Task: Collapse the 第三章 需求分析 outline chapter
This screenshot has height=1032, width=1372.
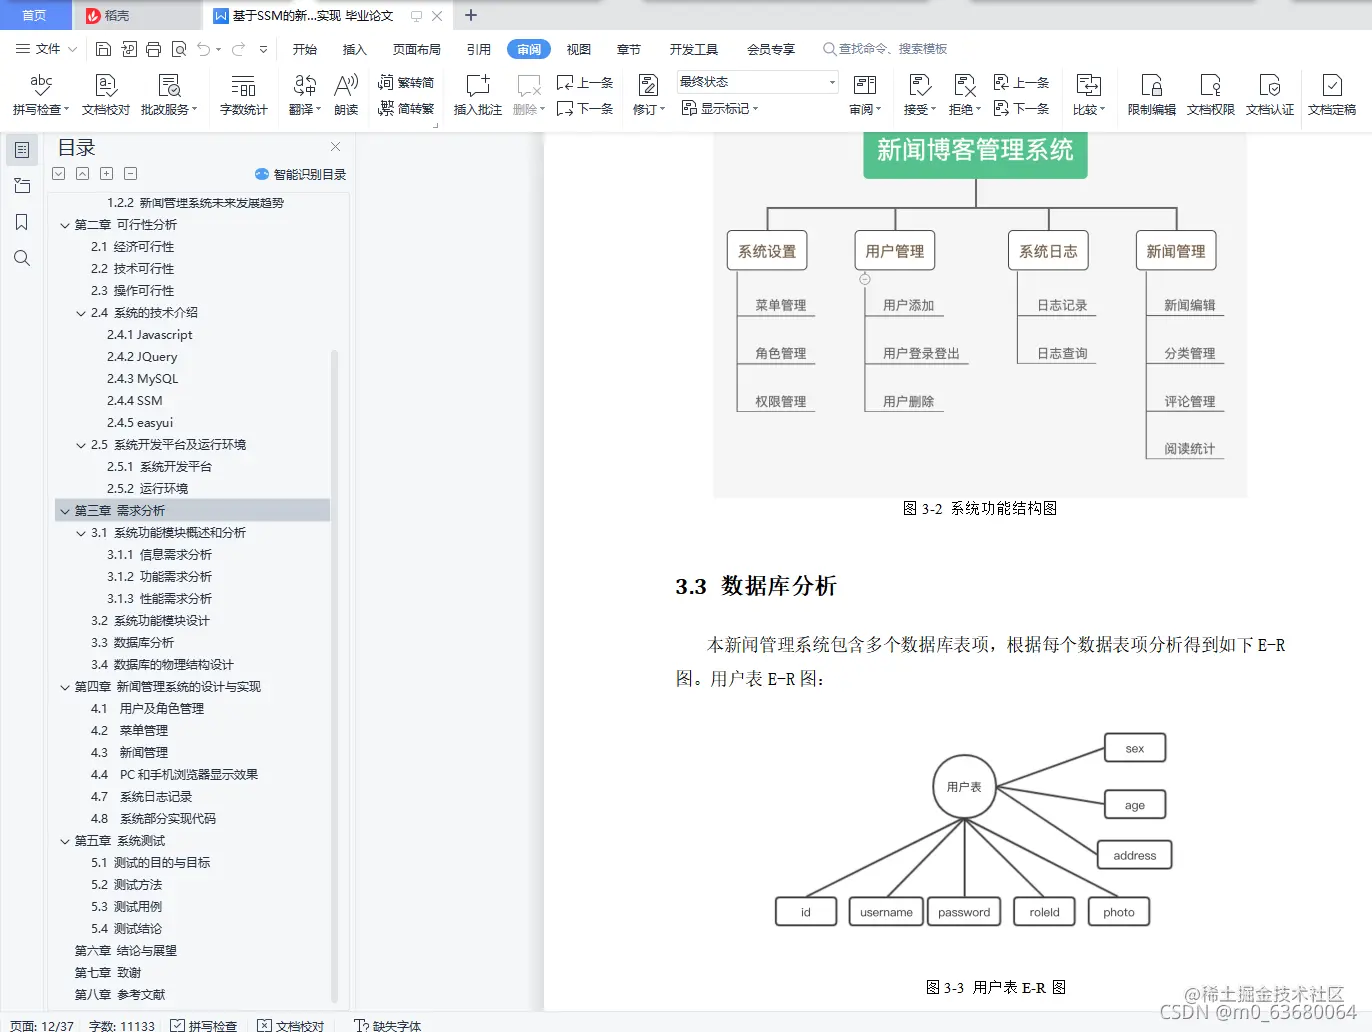Action: 64,510
